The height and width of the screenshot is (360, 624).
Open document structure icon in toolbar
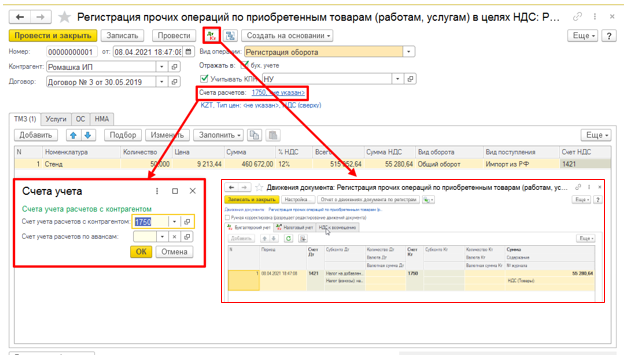click(230, 35)
